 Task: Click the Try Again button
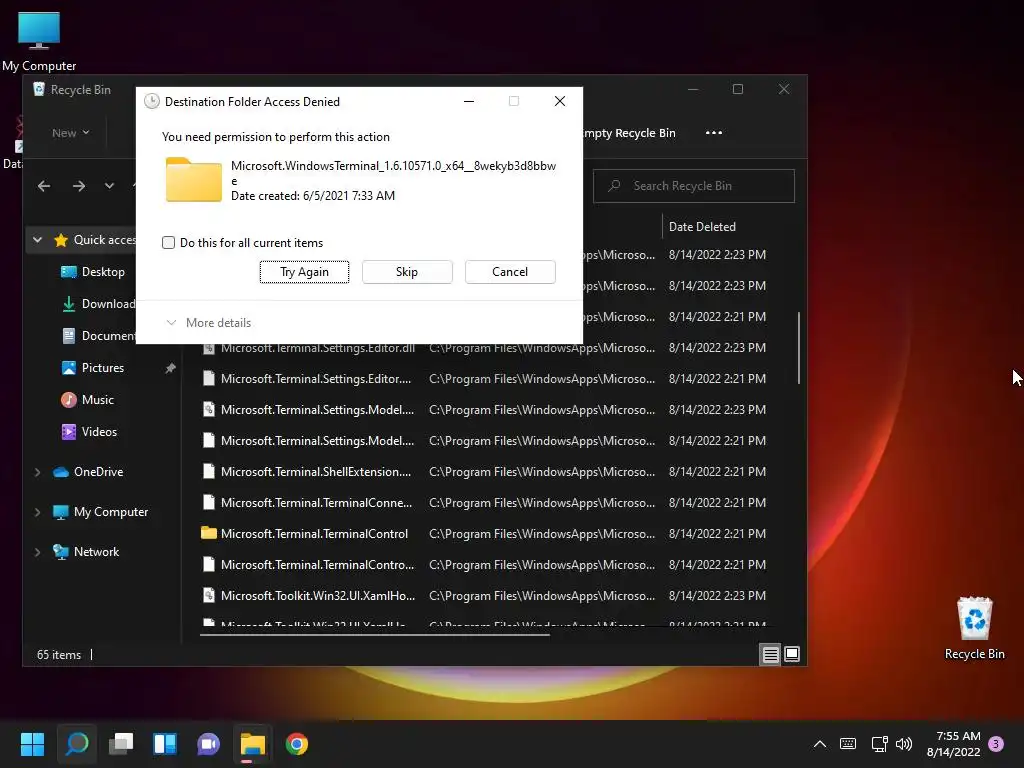[304, 272]
